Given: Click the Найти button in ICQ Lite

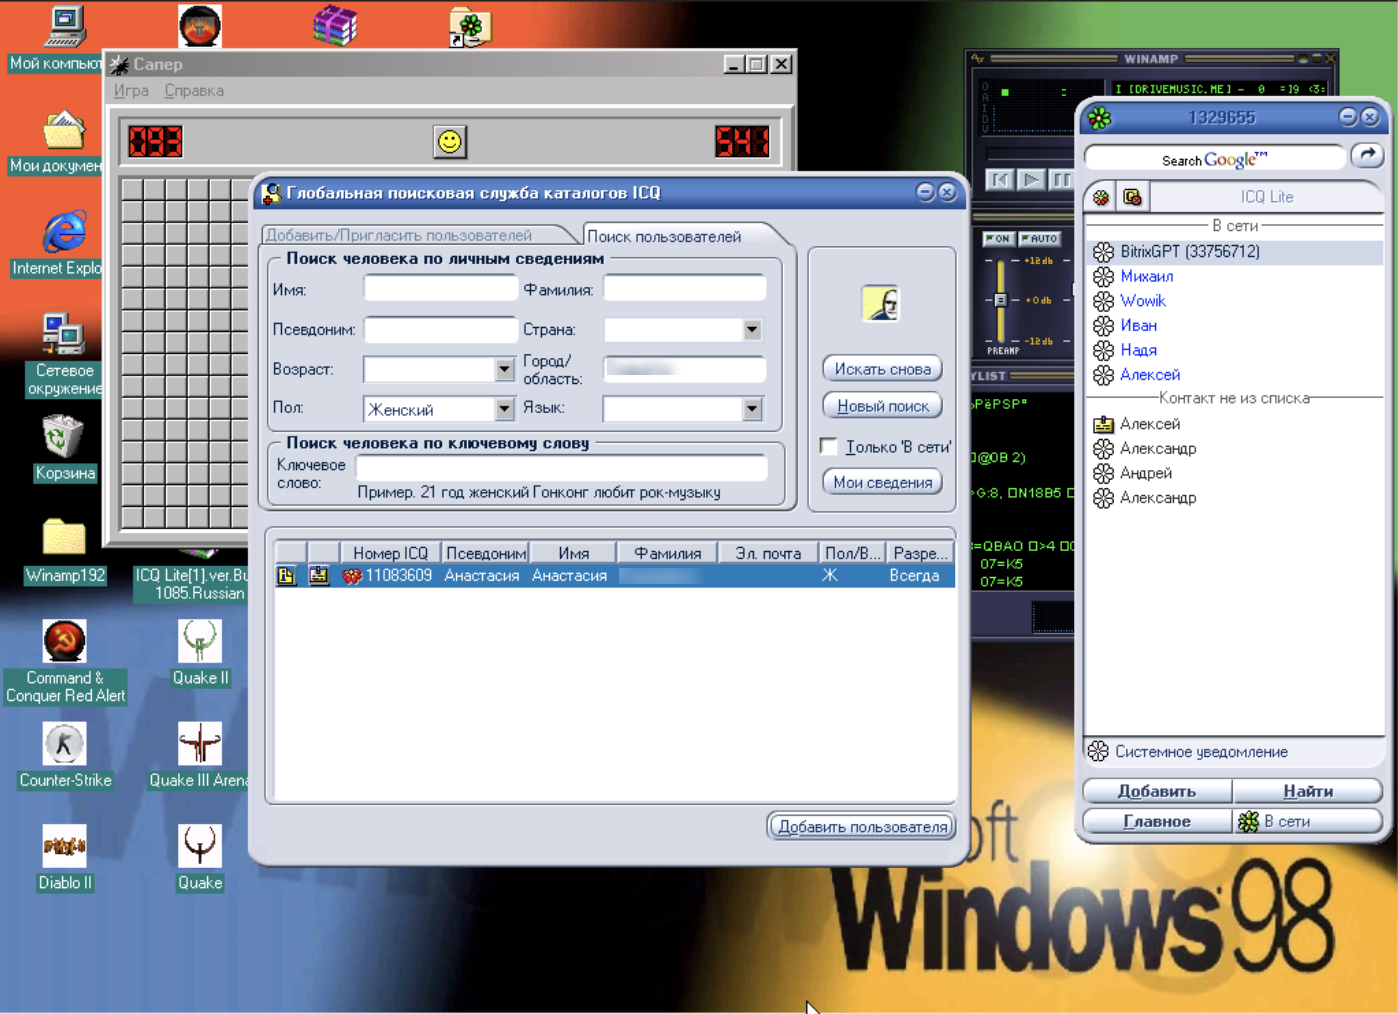Looking at the screenshot, I should [1307, 791].
